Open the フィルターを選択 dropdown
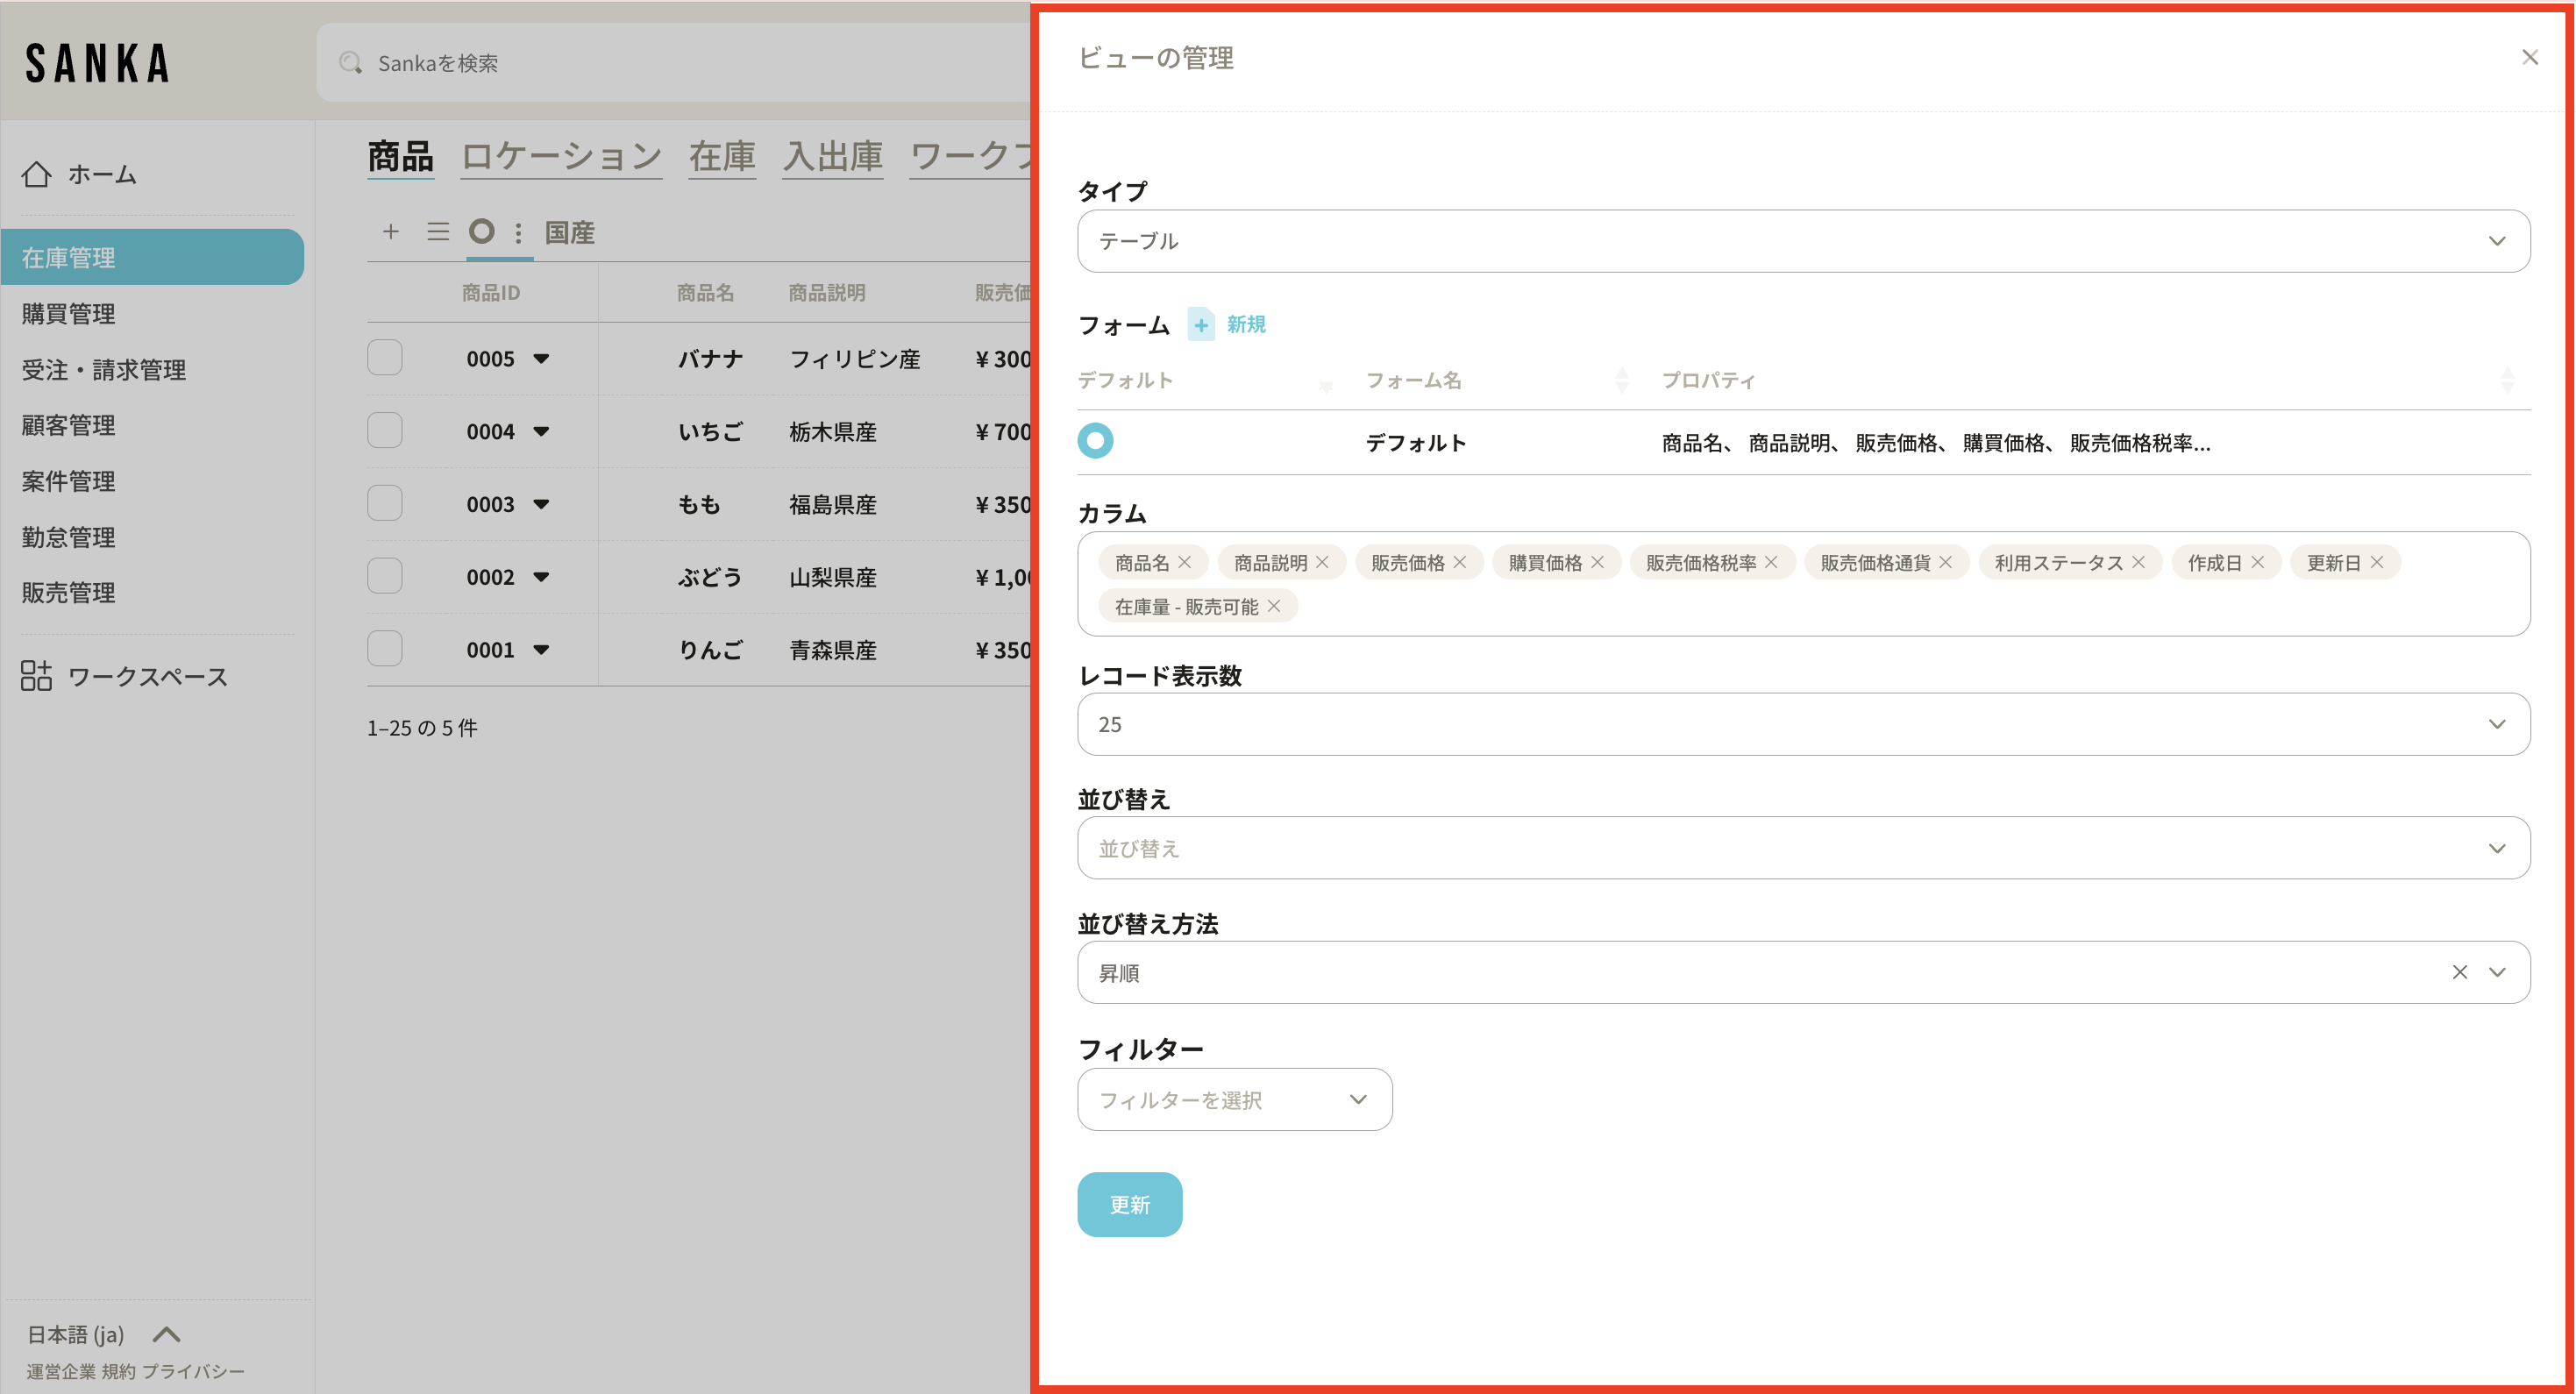This screenshot has height=1394, width=2576. pyautogui.click(x=1234, y=1100)
